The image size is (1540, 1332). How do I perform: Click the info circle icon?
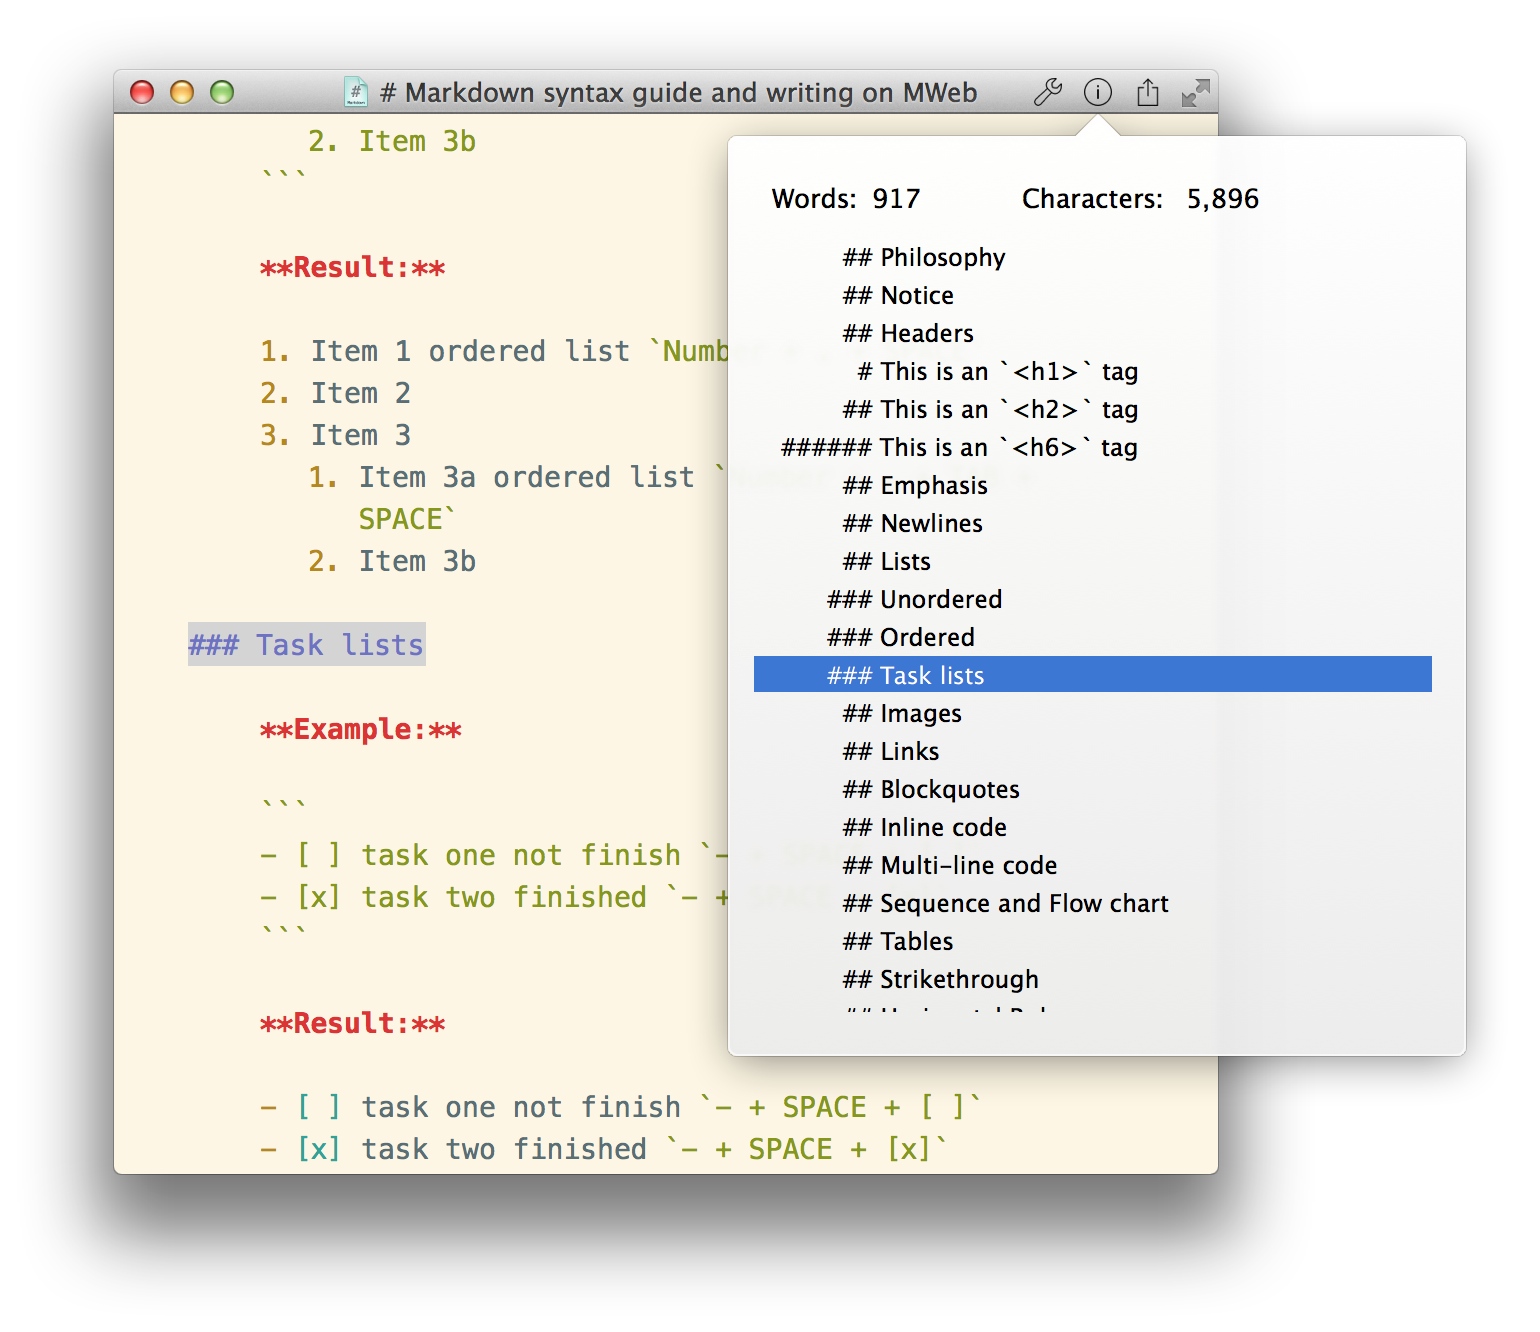pyautogui.click(x=1098, y=92)
